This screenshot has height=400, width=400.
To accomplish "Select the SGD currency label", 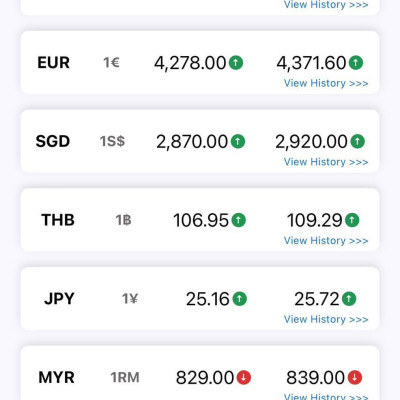I will click(53, 141).
